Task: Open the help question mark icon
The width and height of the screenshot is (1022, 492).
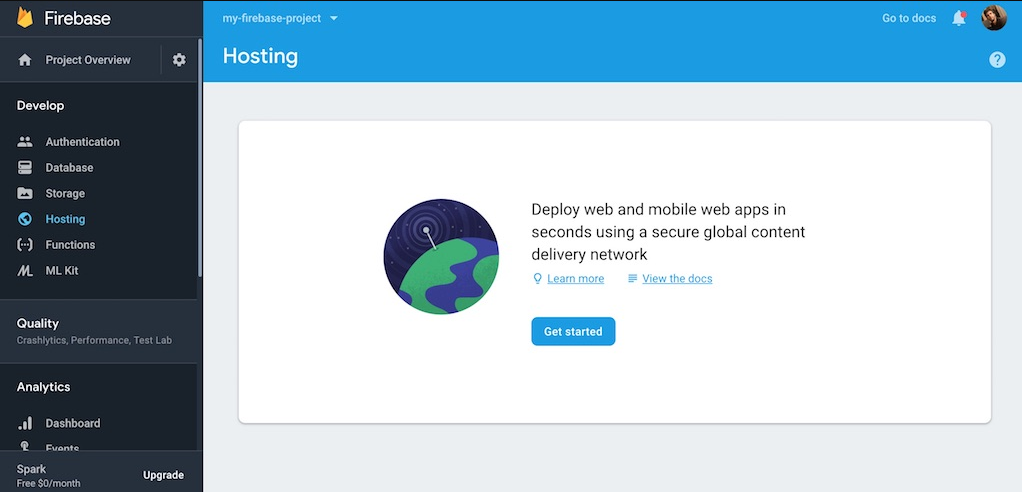Action: pos(997,60)
